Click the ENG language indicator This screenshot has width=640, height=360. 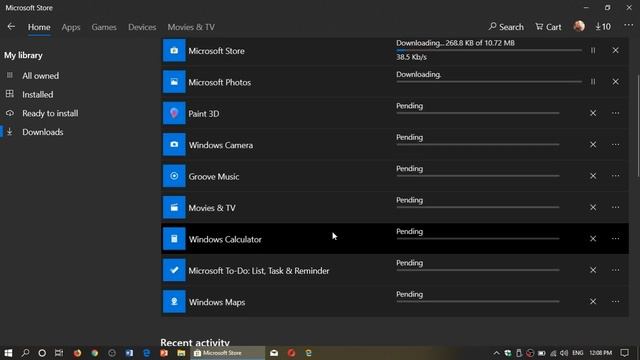(x=578, y=353)
